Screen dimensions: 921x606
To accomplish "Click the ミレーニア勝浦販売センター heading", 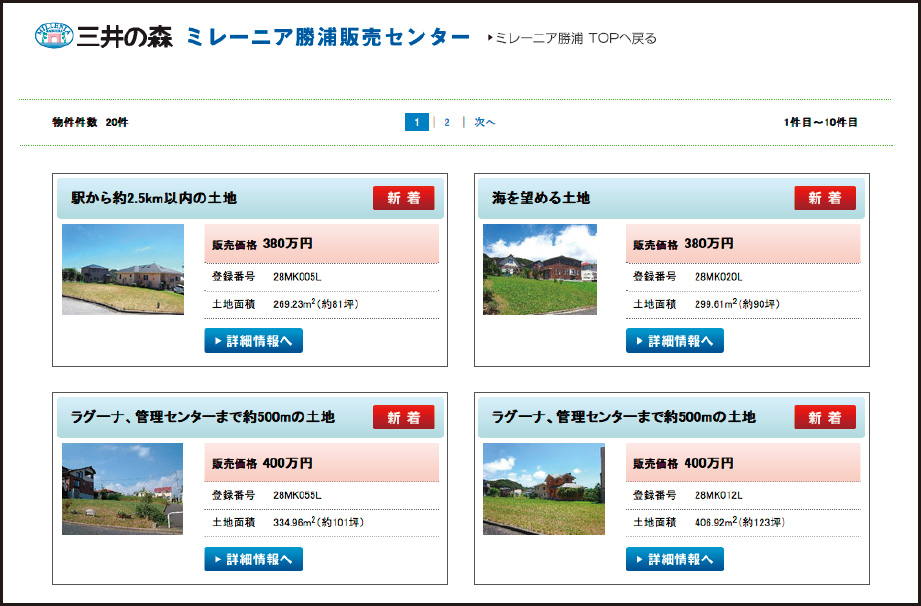I will pos(328,37).
